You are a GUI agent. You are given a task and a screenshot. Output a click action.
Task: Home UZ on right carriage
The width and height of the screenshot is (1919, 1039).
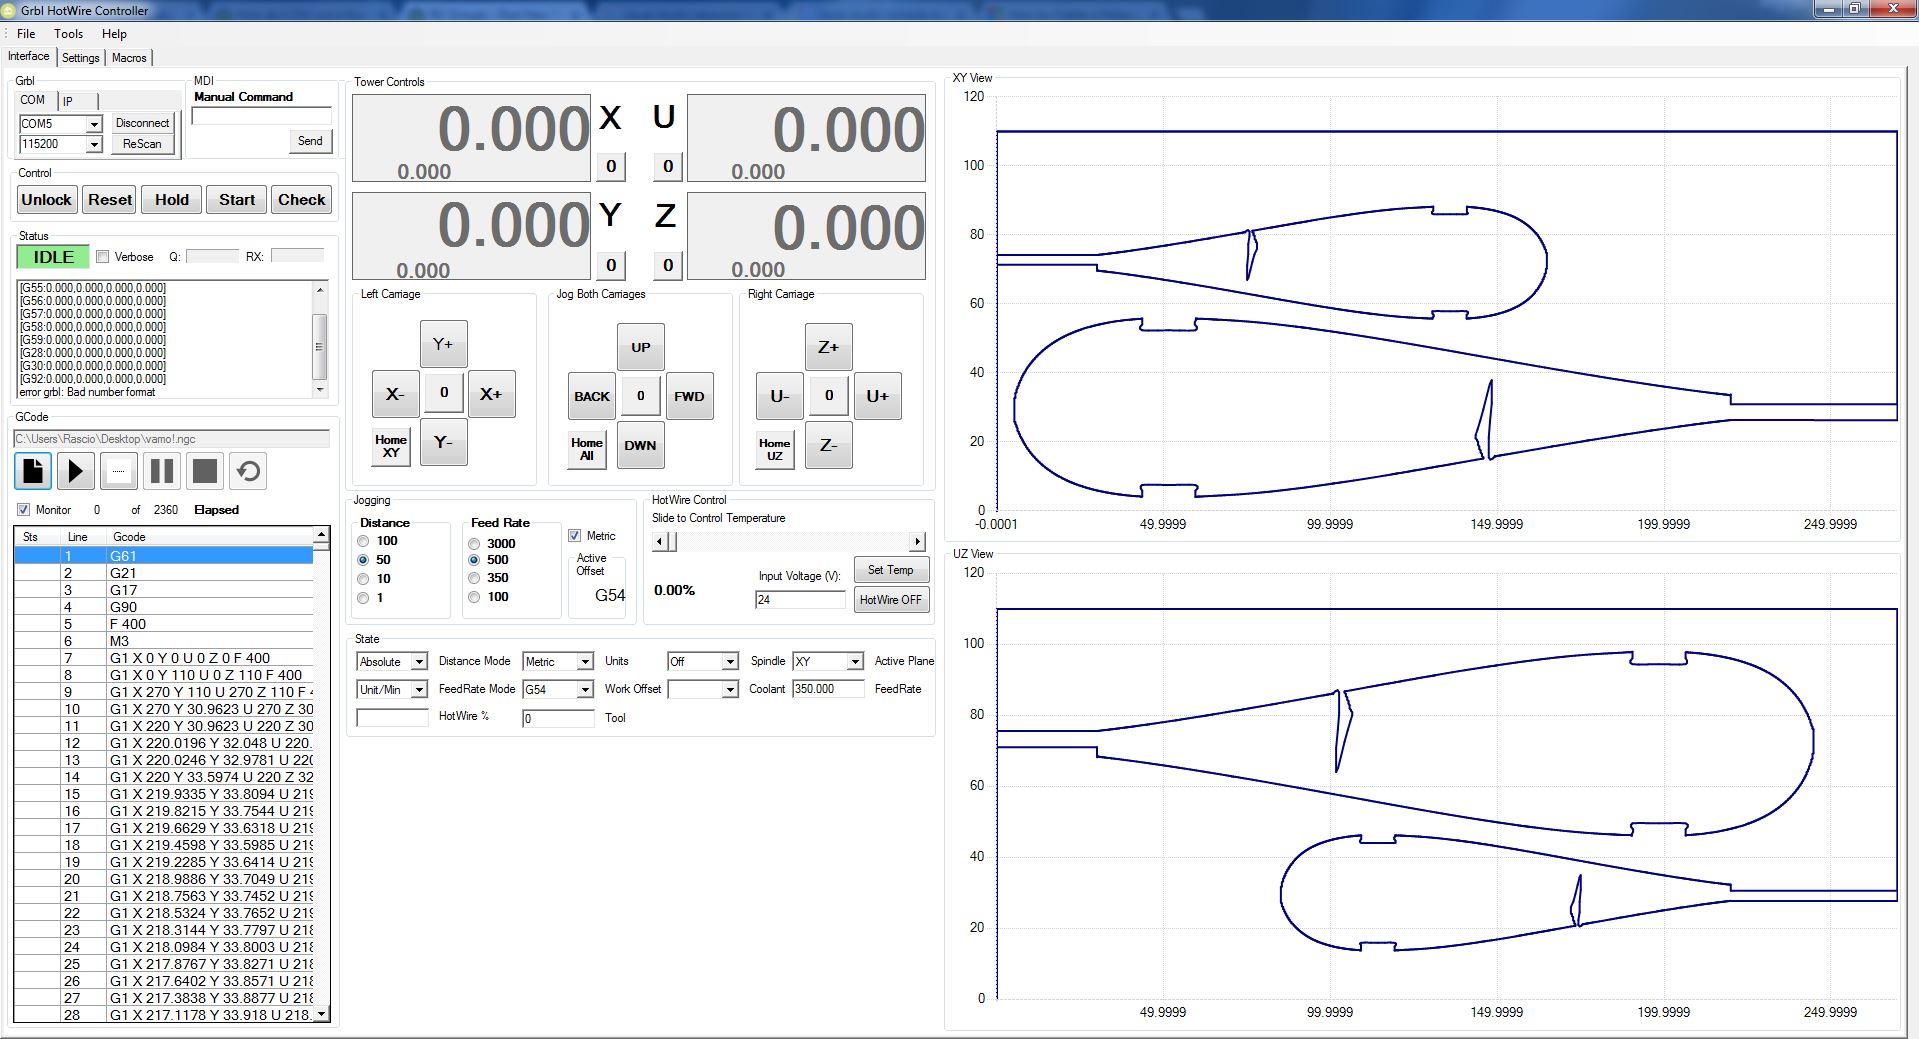click(x=775, y=449)
